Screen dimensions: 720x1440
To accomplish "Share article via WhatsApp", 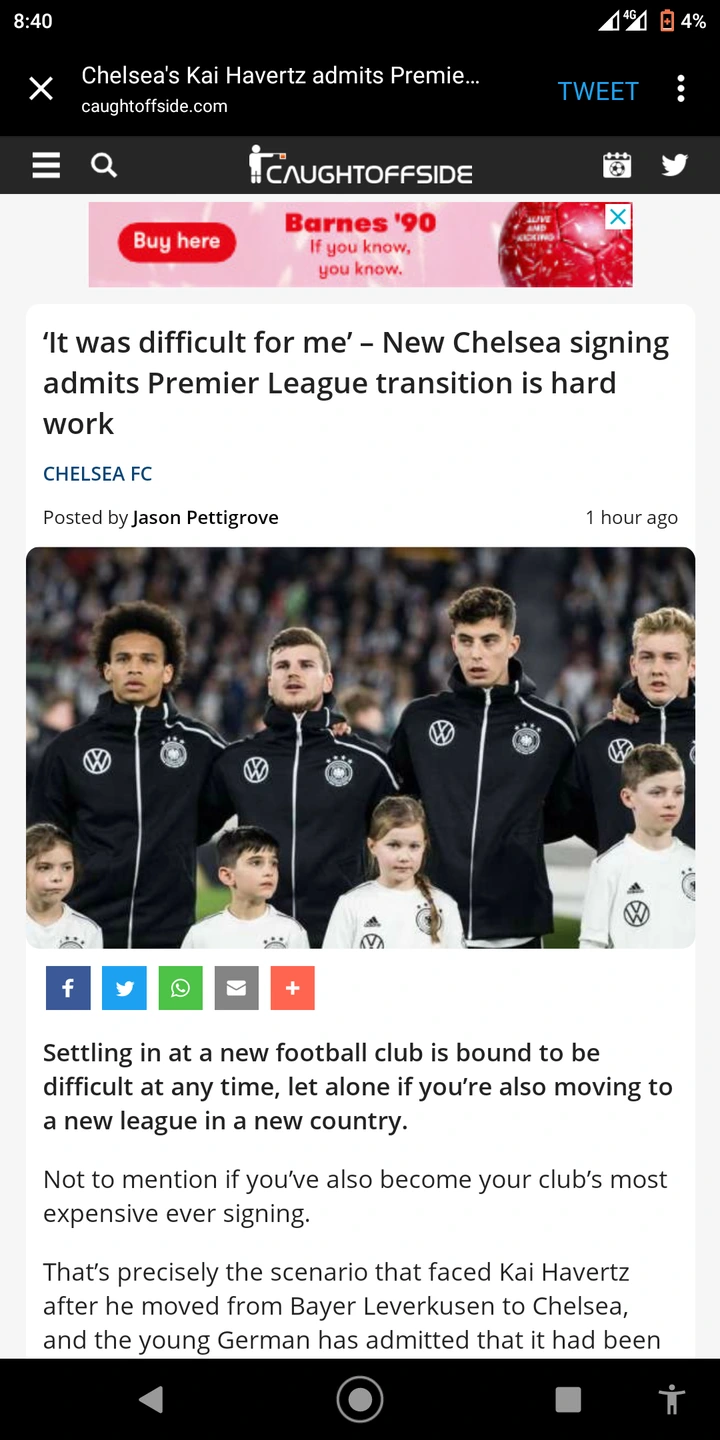I will (x=180, y=988).
